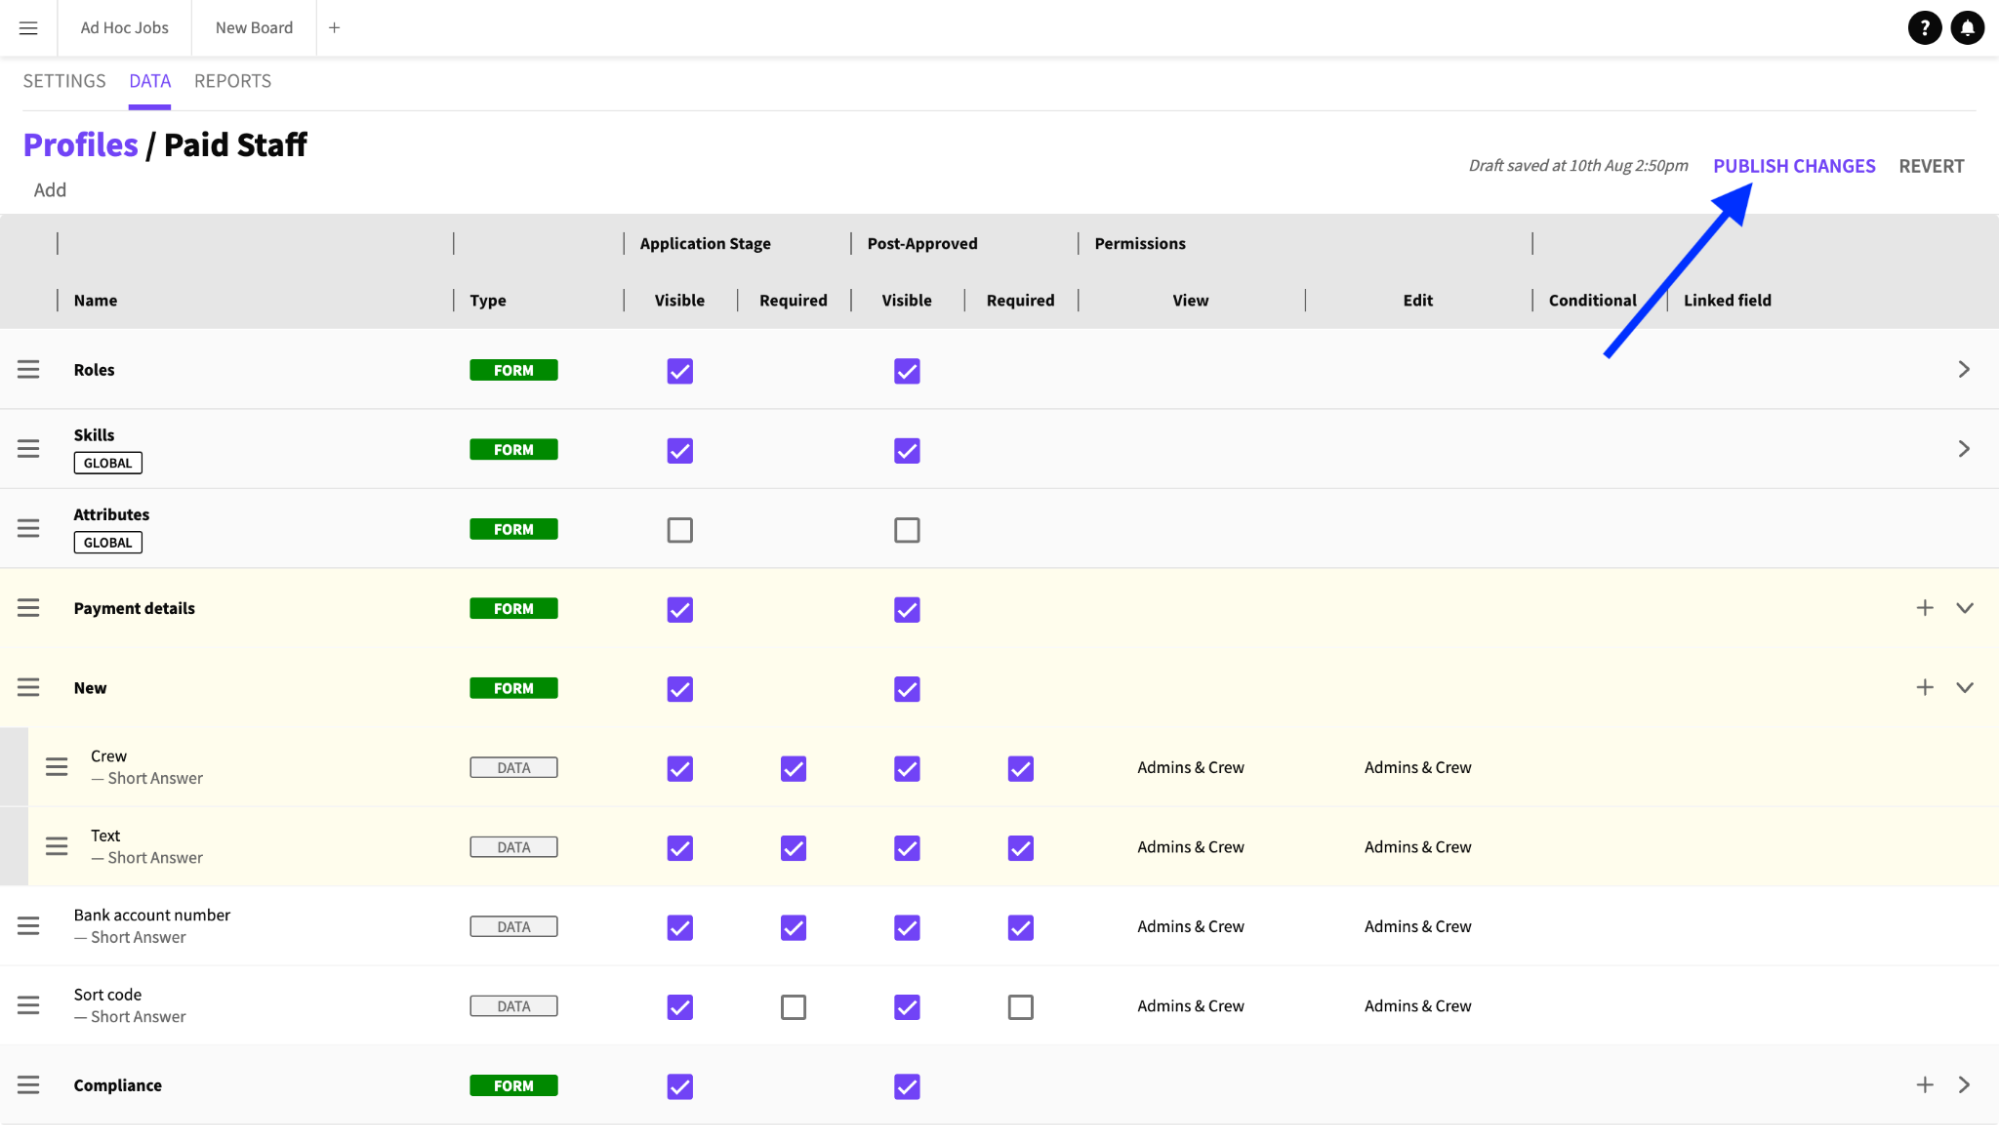The height and width of the screenshot is (1126, 1999).
Task: Collapse the New form chevron
Action: click(x=1964, y=688)
